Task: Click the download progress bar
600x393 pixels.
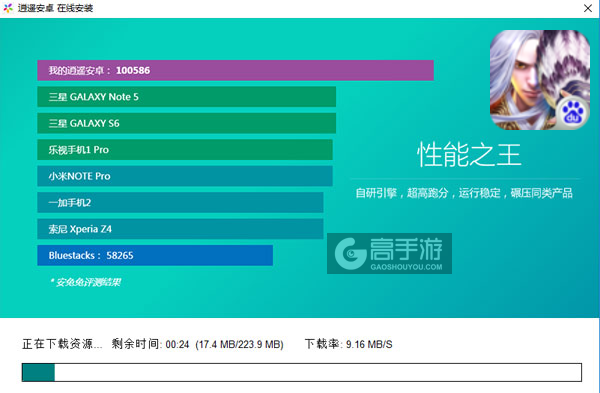Action: 302,372
